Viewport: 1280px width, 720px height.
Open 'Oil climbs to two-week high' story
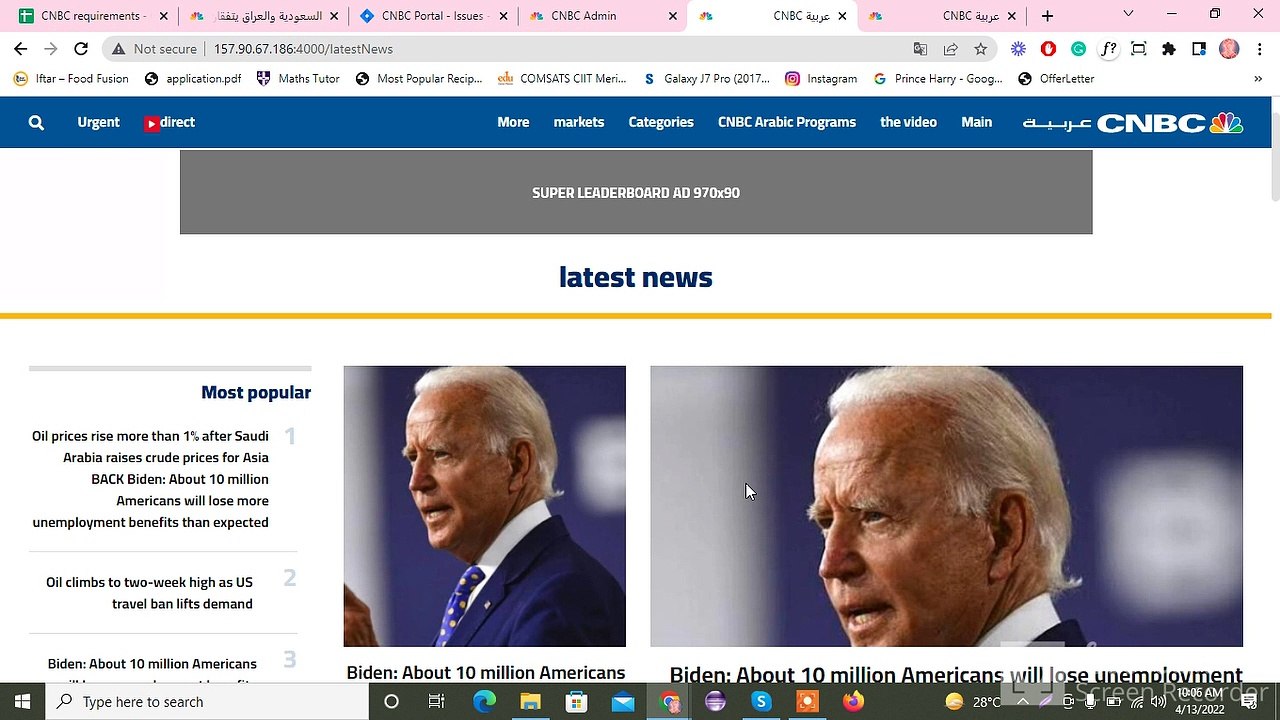(x=149, y=593)
